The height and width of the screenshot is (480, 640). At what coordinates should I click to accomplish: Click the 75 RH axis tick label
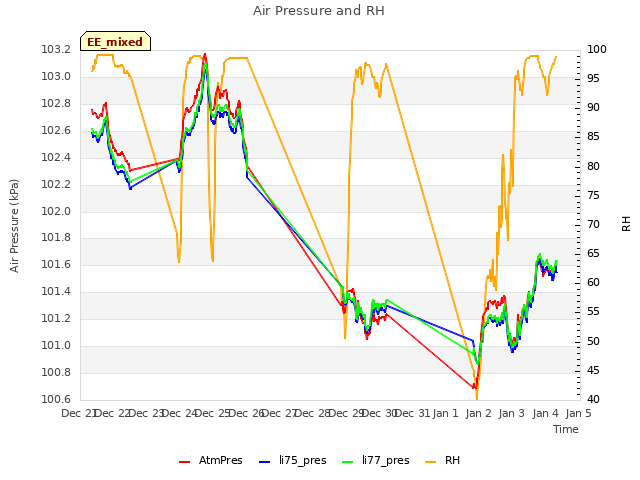click(x=593, y=196)
